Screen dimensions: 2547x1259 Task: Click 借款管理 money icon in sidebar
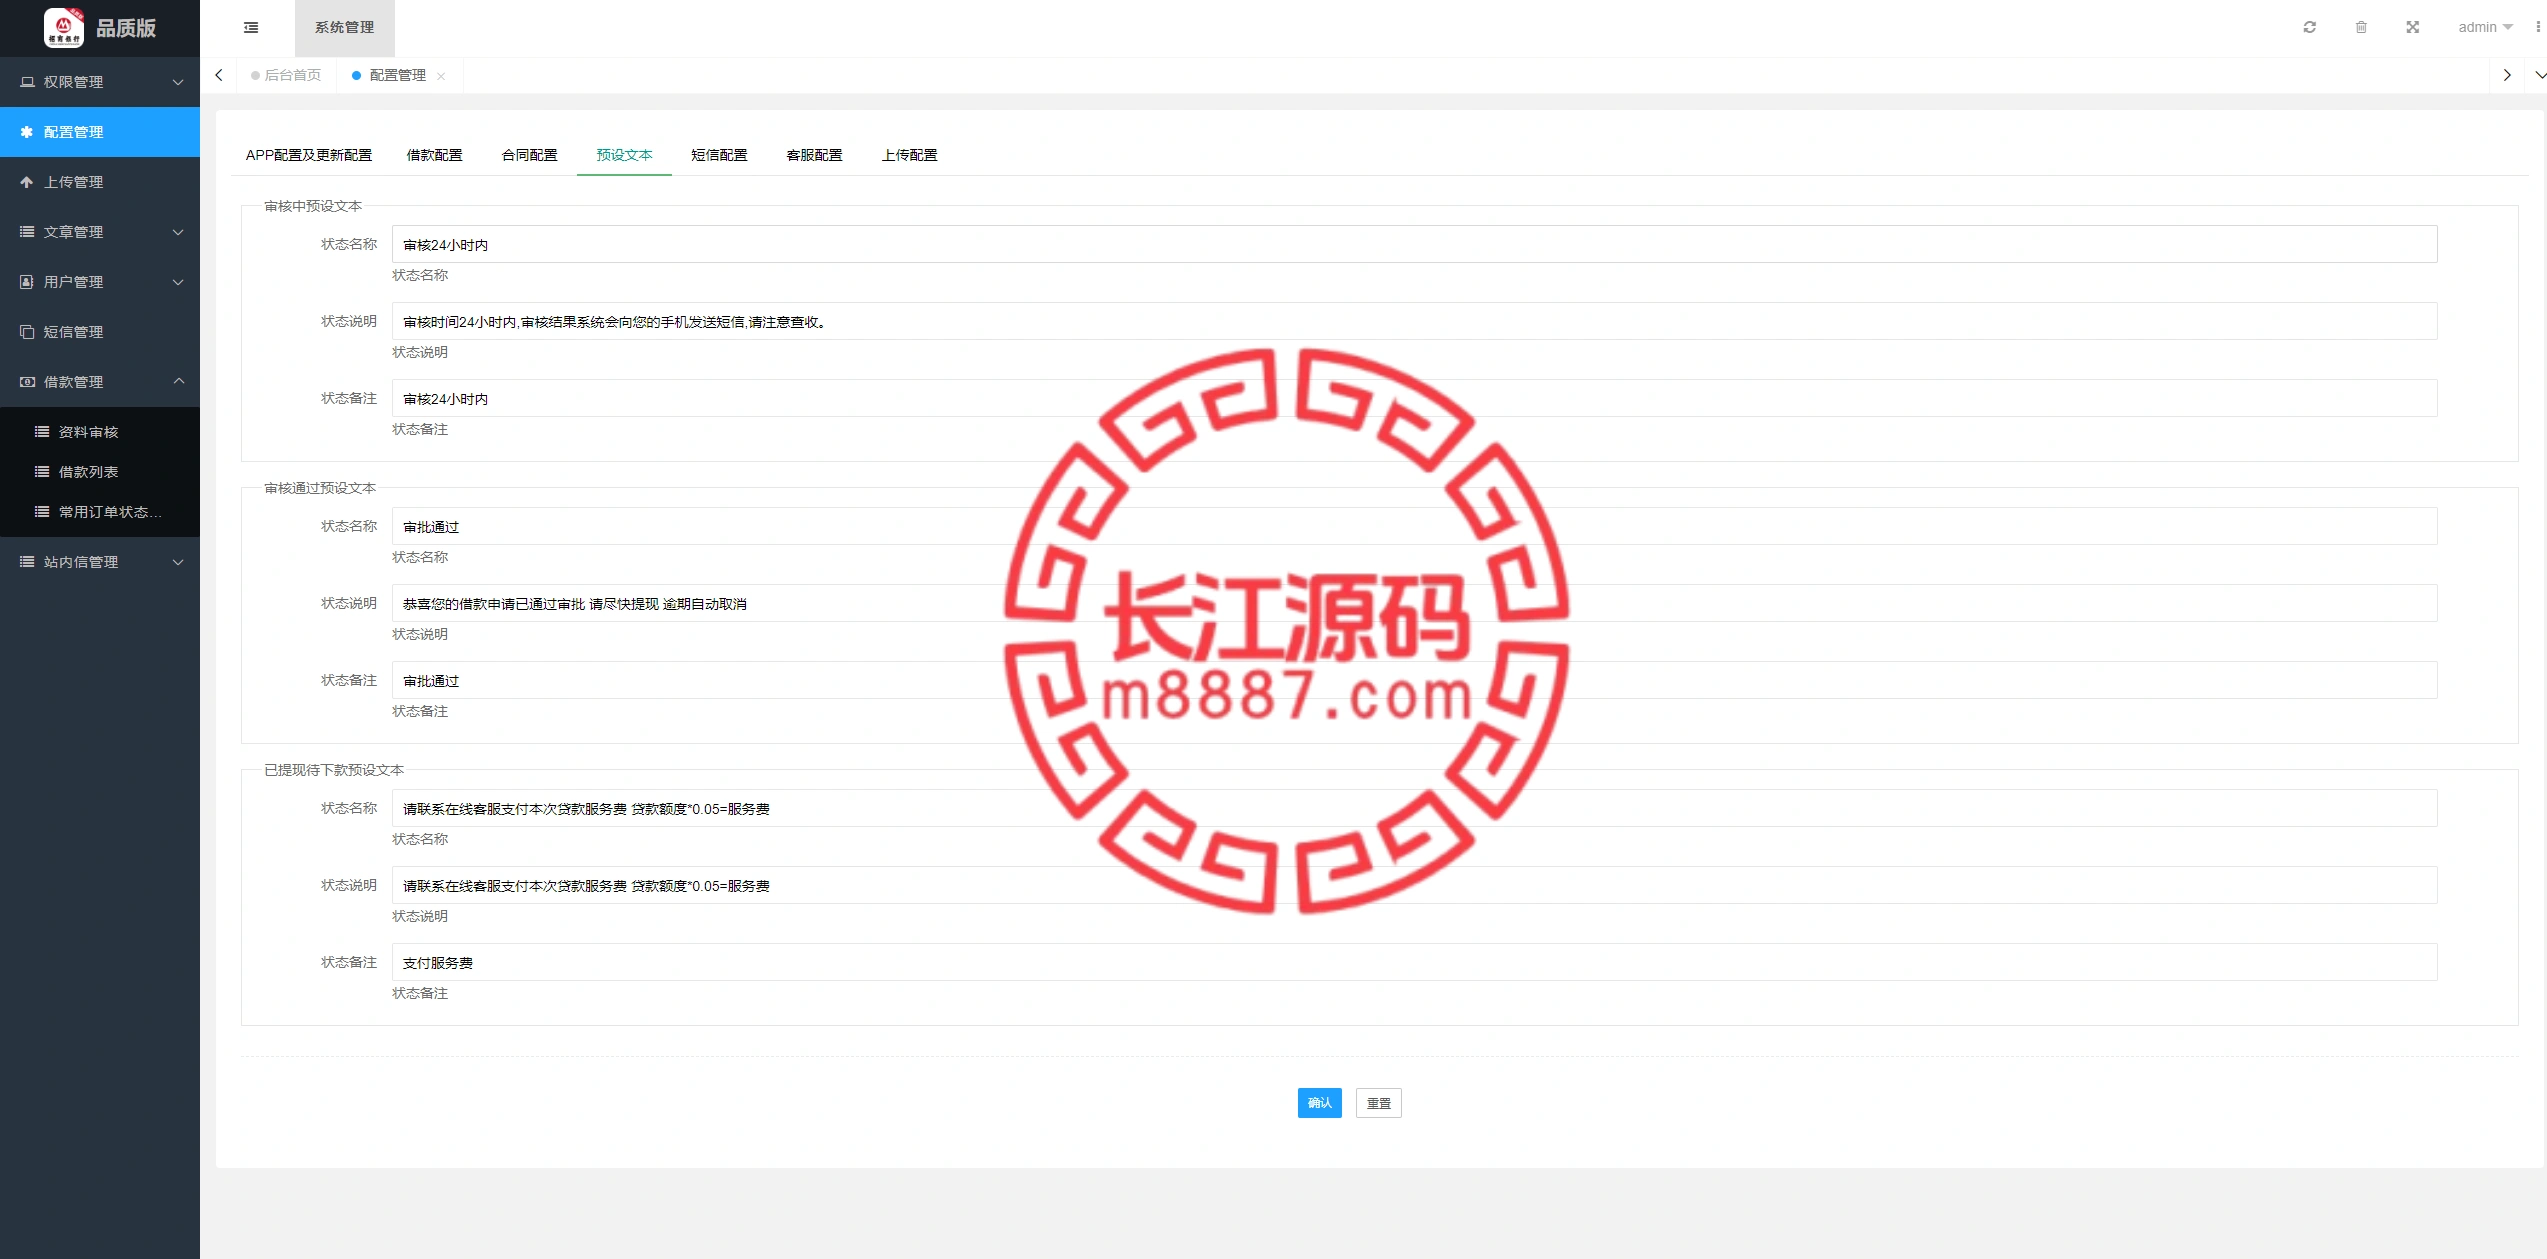coord(27,382)
